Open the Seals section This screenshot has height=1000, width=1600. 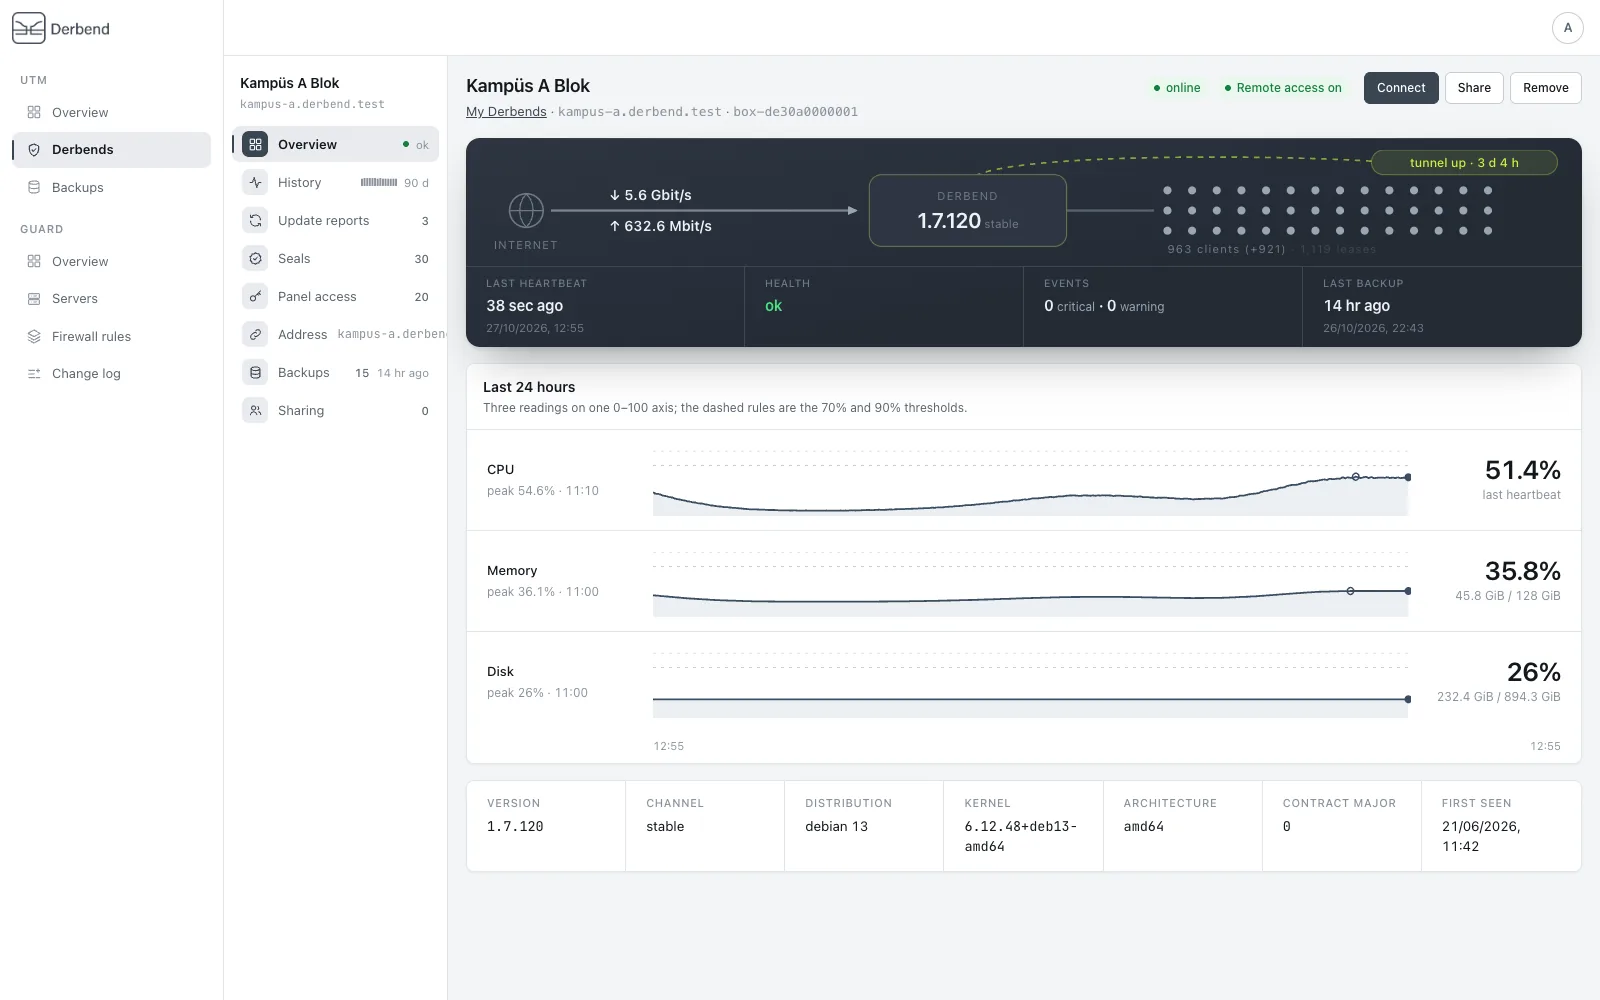pos(336,258)
